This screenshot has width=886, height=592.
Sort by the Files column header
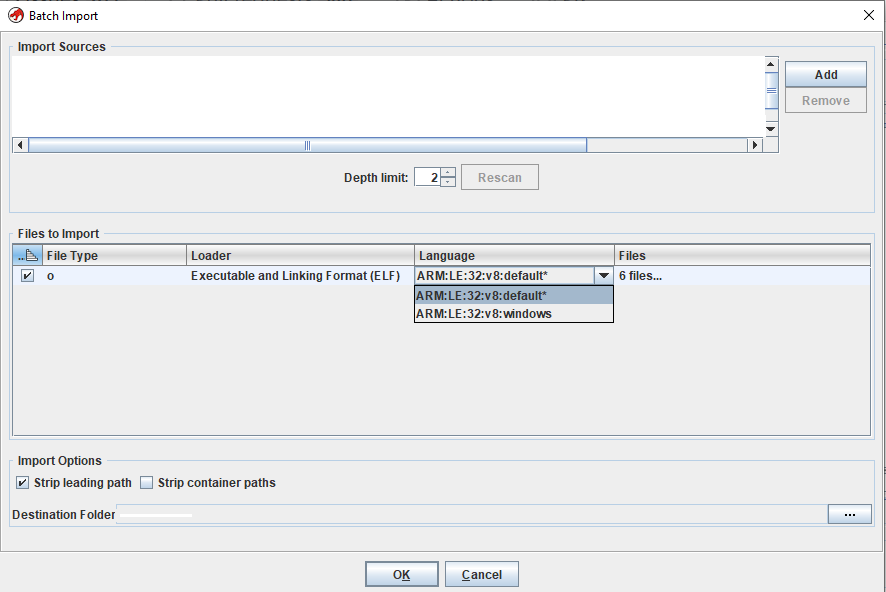coord(742,255)
